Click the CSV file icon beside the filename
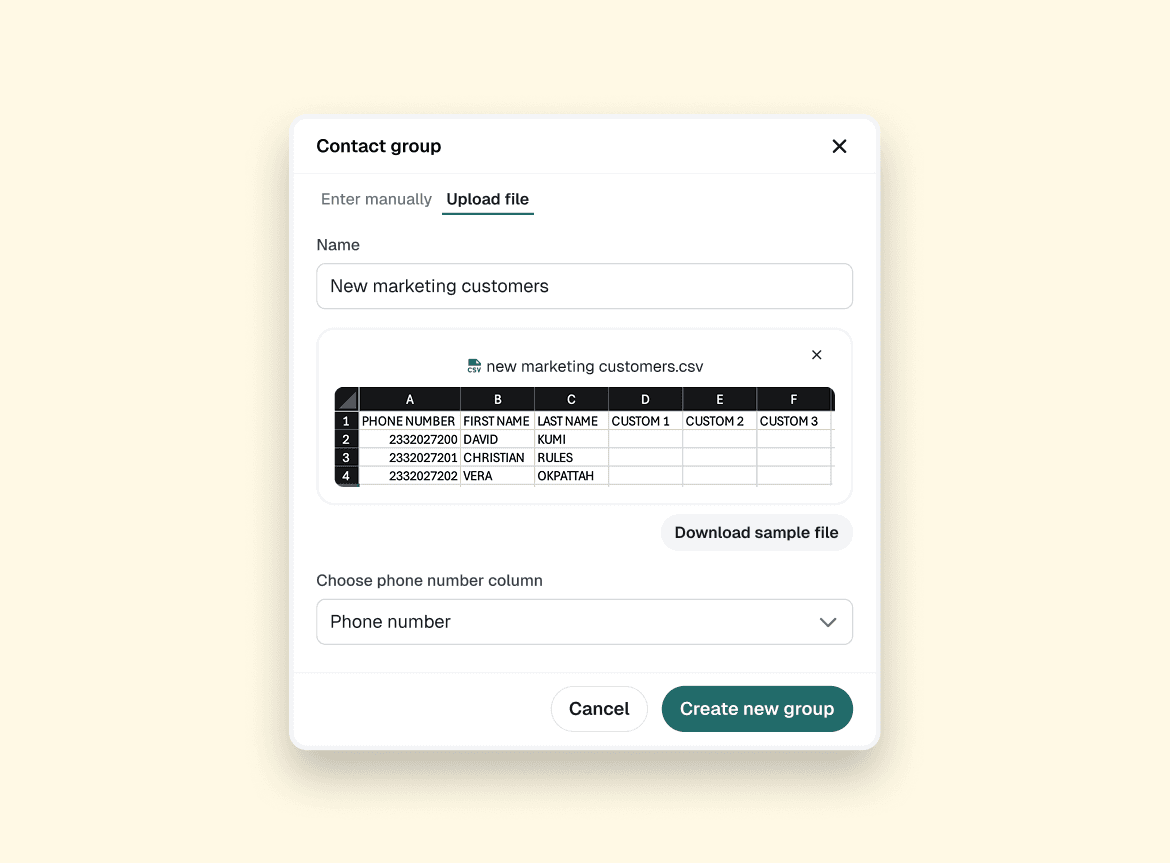 (473, 366)
